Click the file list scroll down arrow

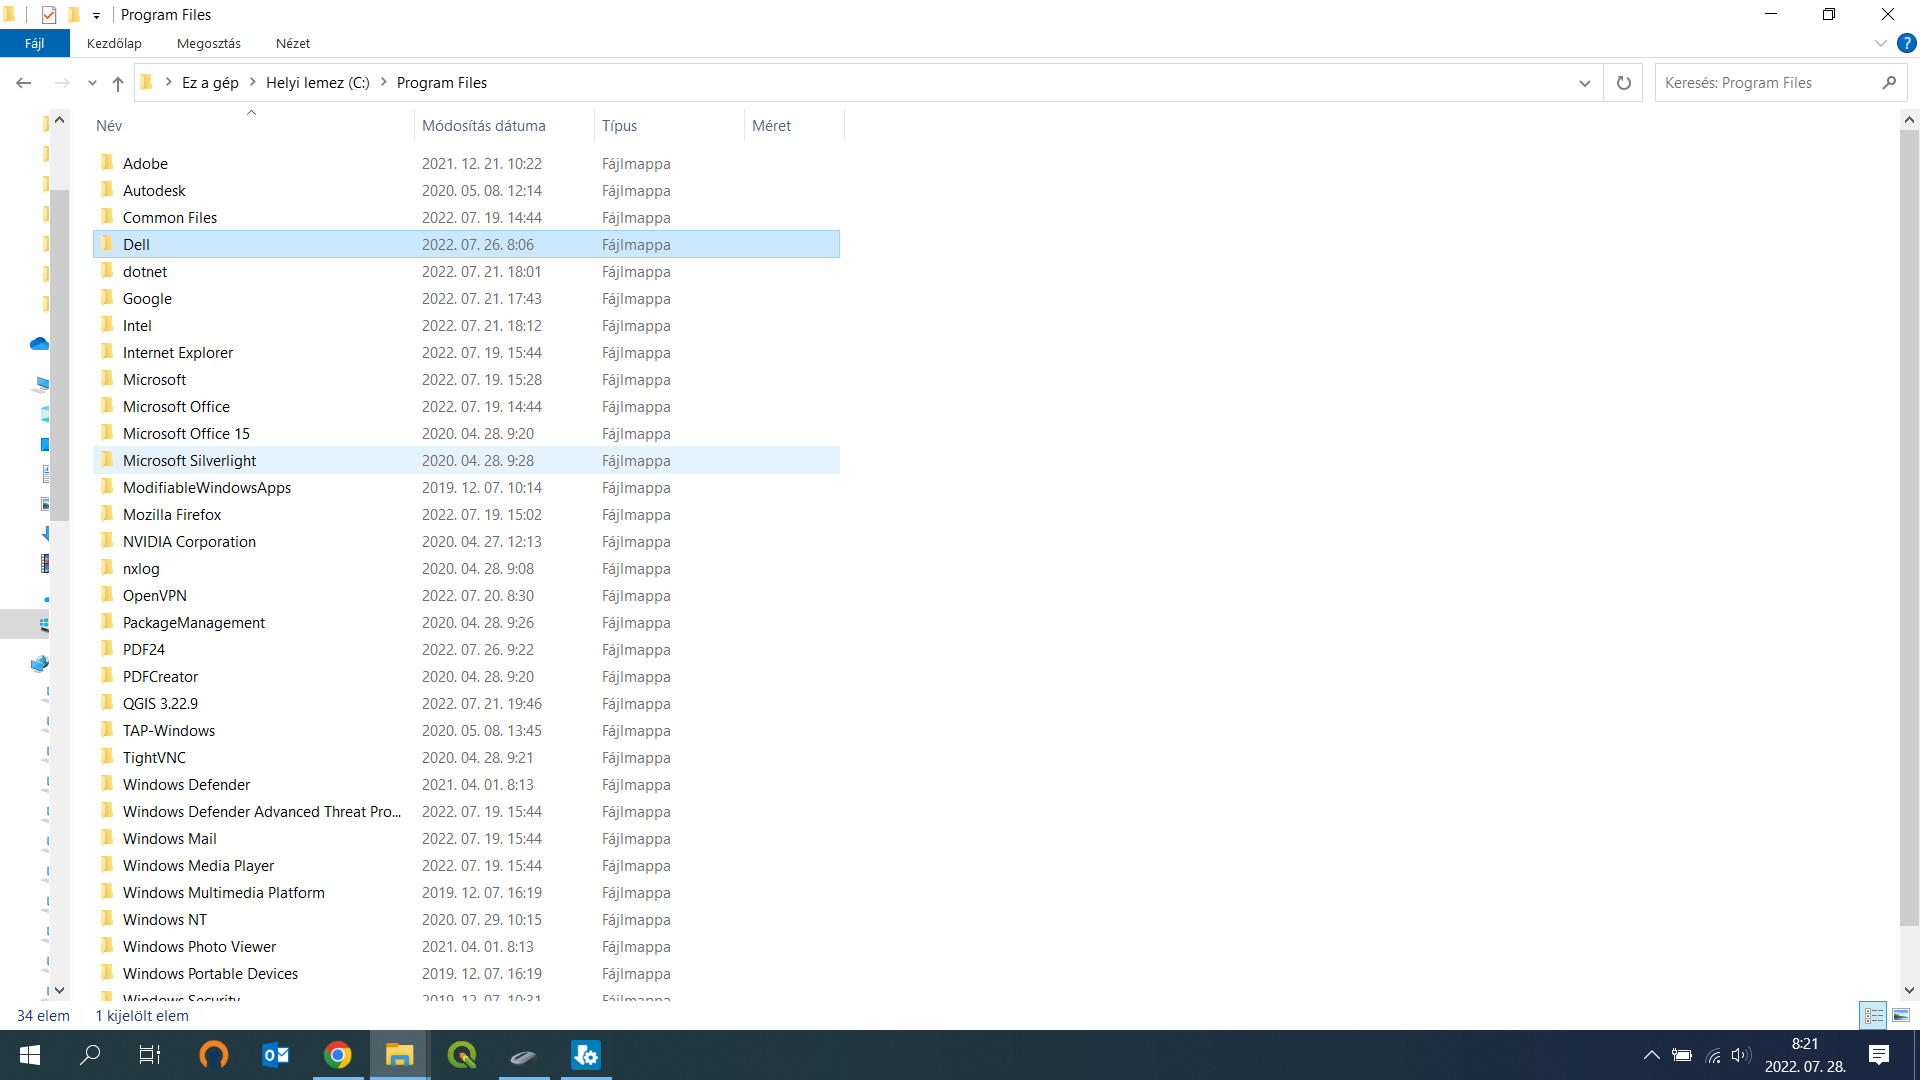(1909, 991)
